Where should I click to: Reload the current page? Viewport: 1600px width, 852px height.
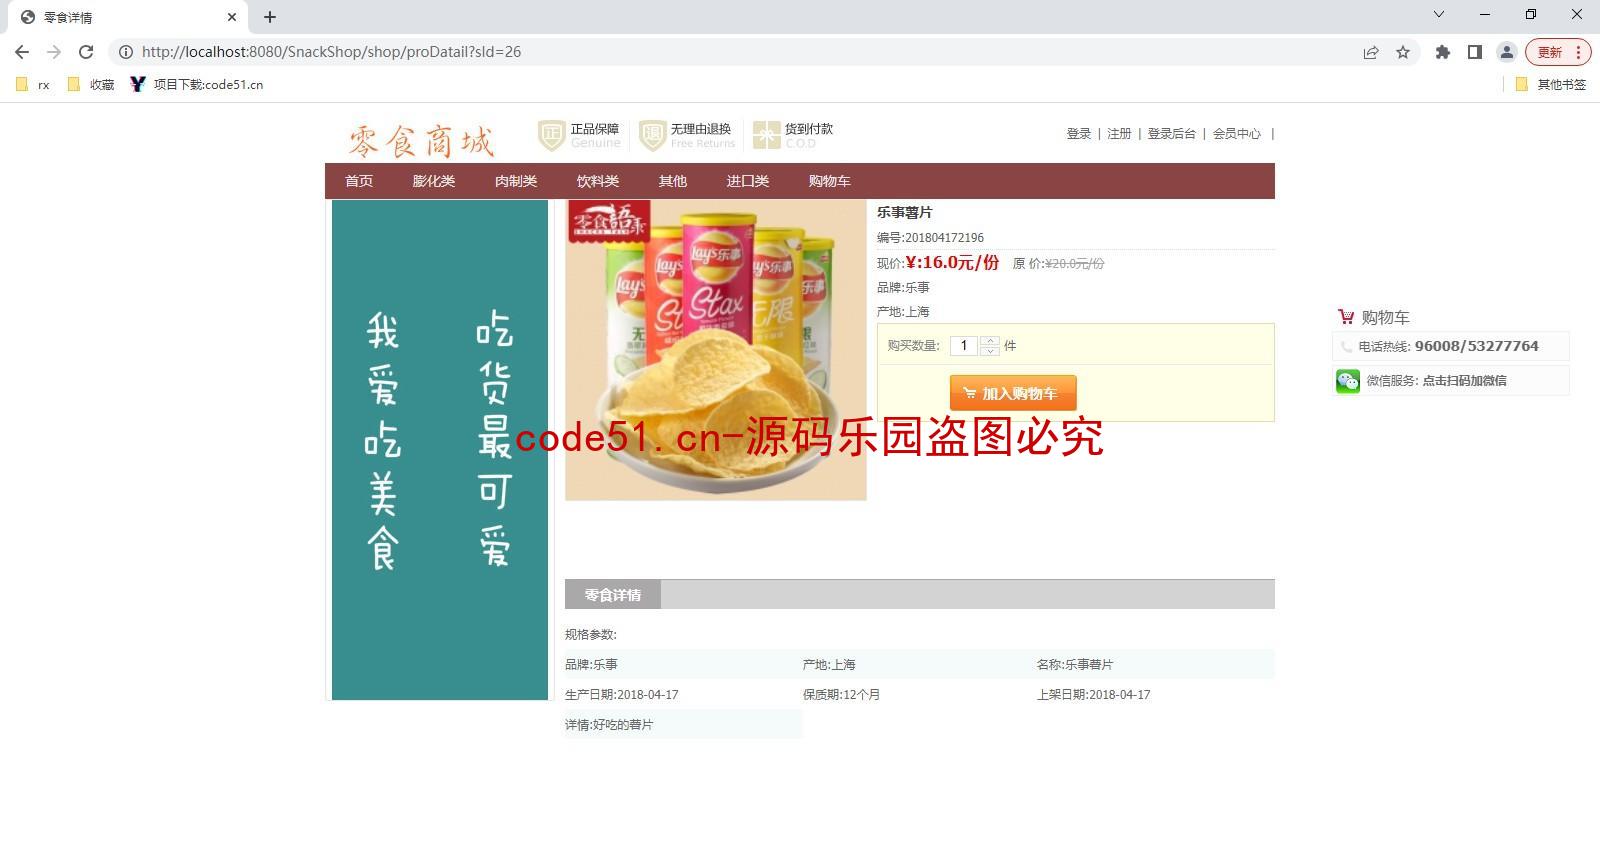[x=86, y=52]
